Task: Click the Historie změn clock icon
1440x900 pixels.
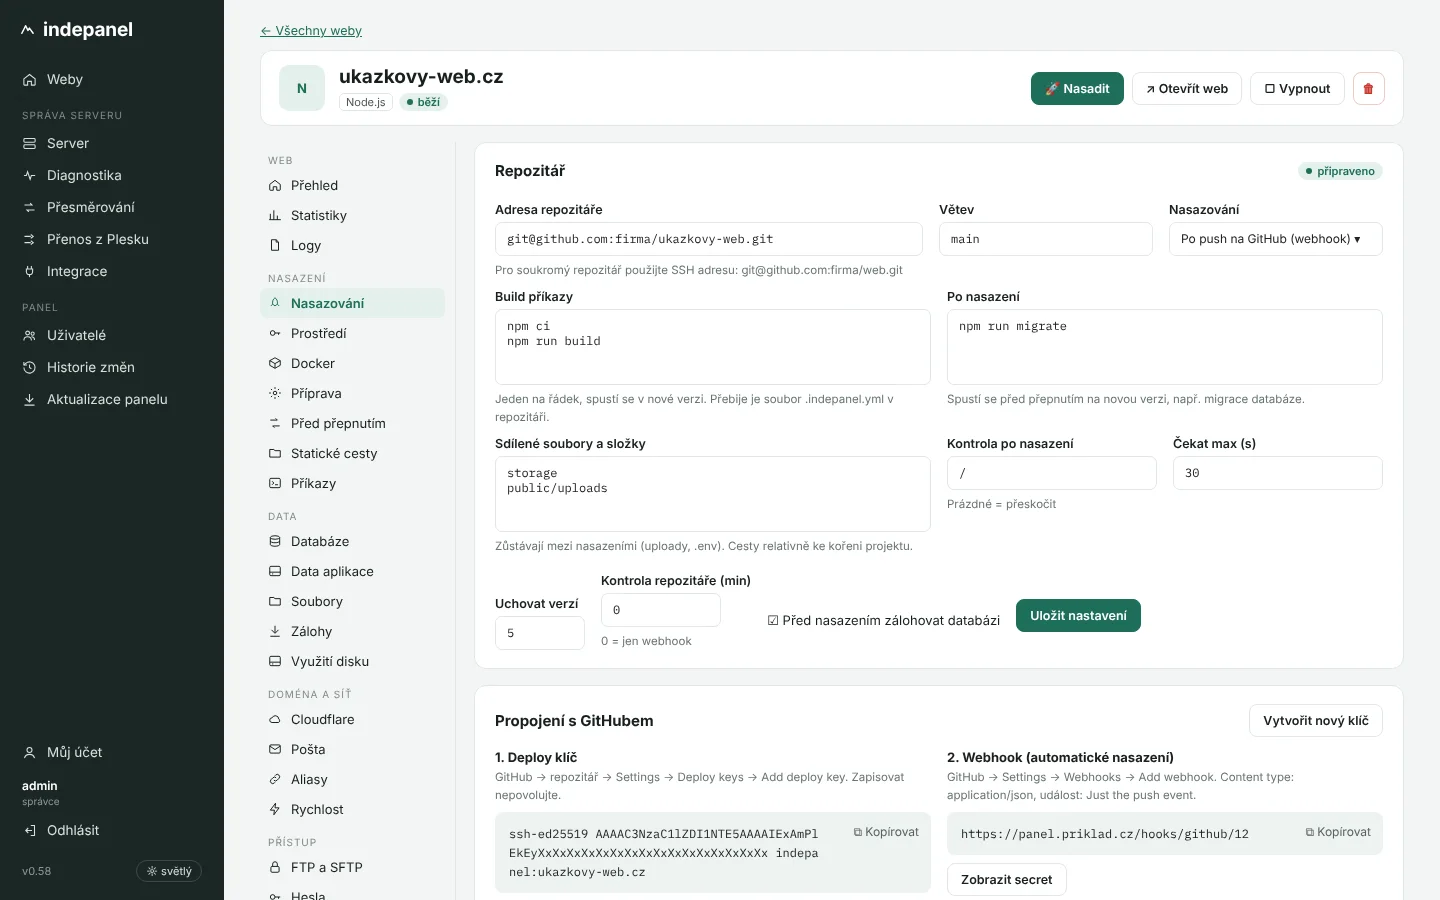Action: 29,368
